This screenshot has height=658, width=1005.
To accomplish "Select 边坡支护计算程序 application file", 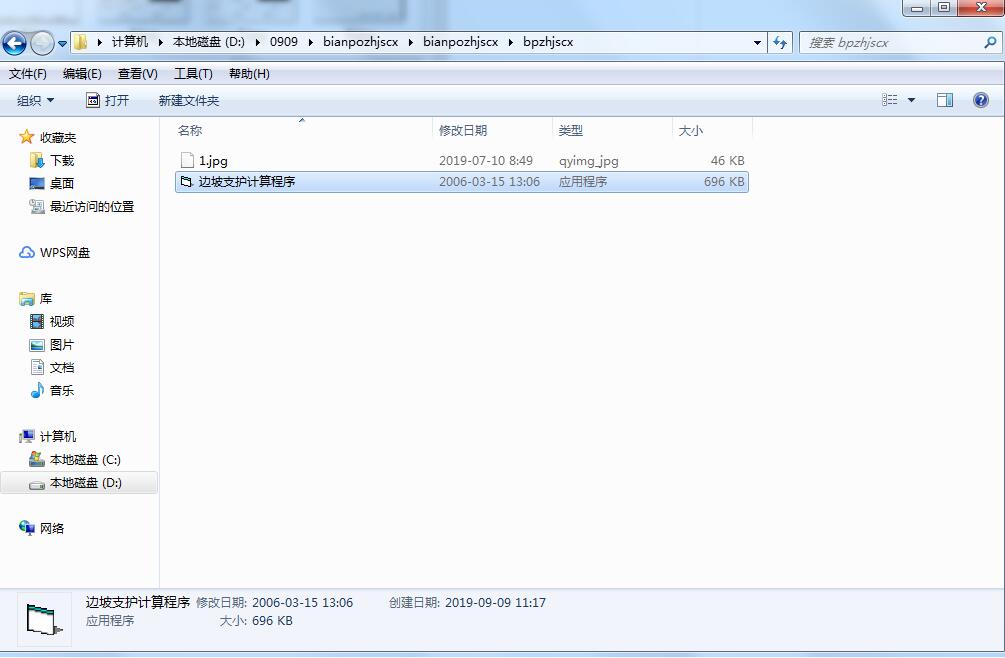I will coord(461,182).
